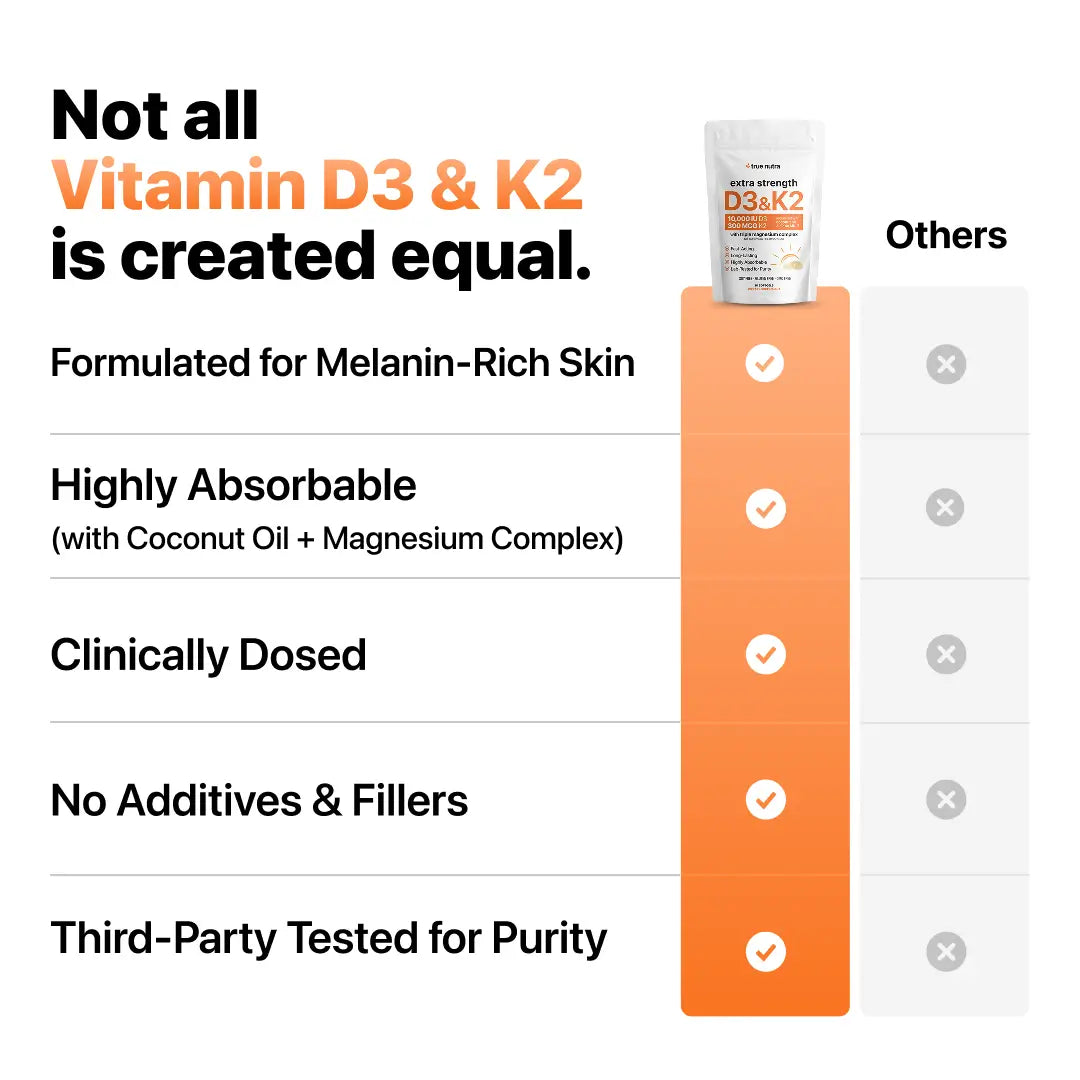
Task: Click the gray X beside Highly Absorbable
Action: click(x=945, y=508)
